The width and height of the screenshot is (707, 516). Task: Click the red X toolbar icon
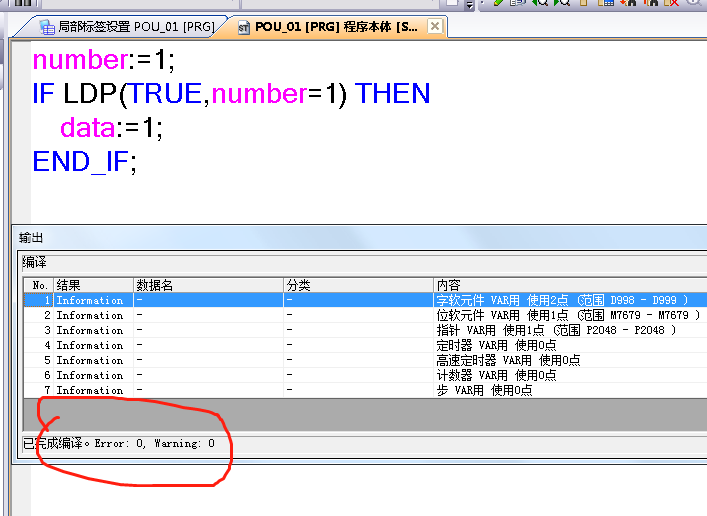pyautogui.click(x=672, y=4)
